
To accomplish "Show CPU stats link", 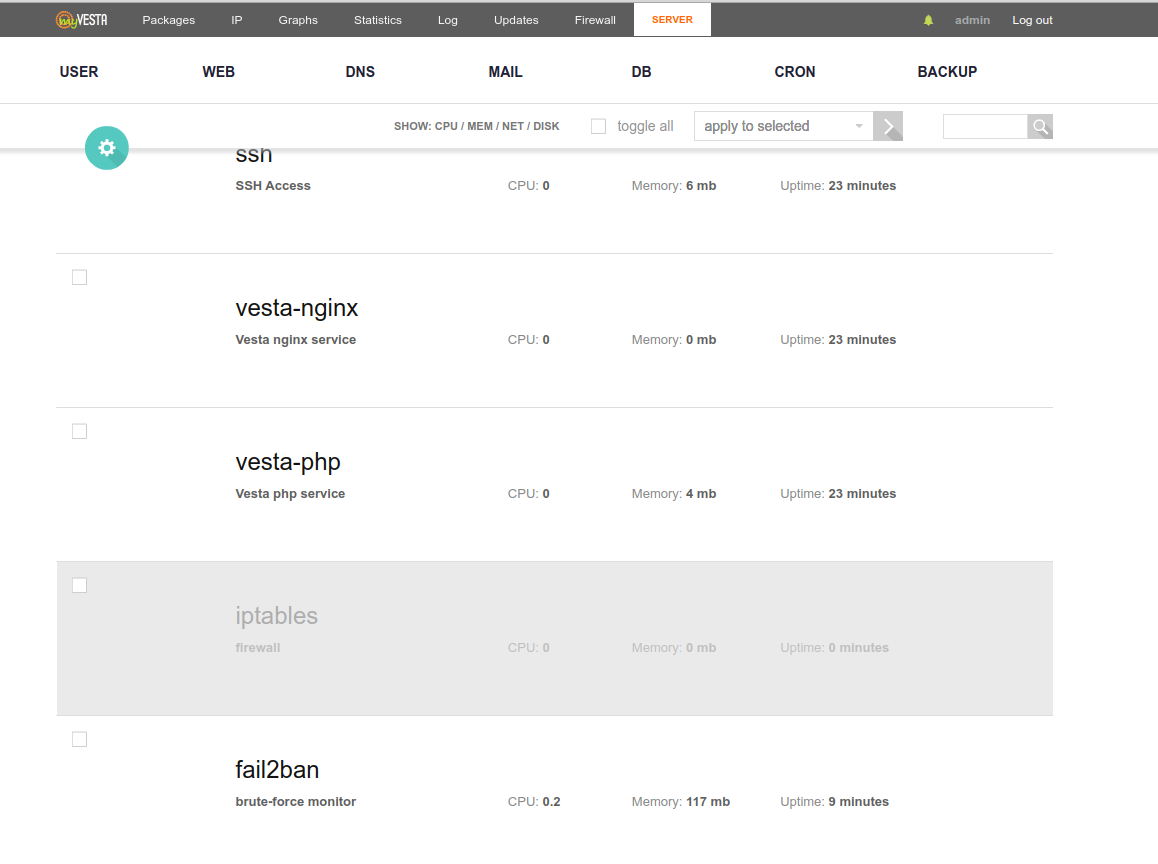I will tap(446, 126).
